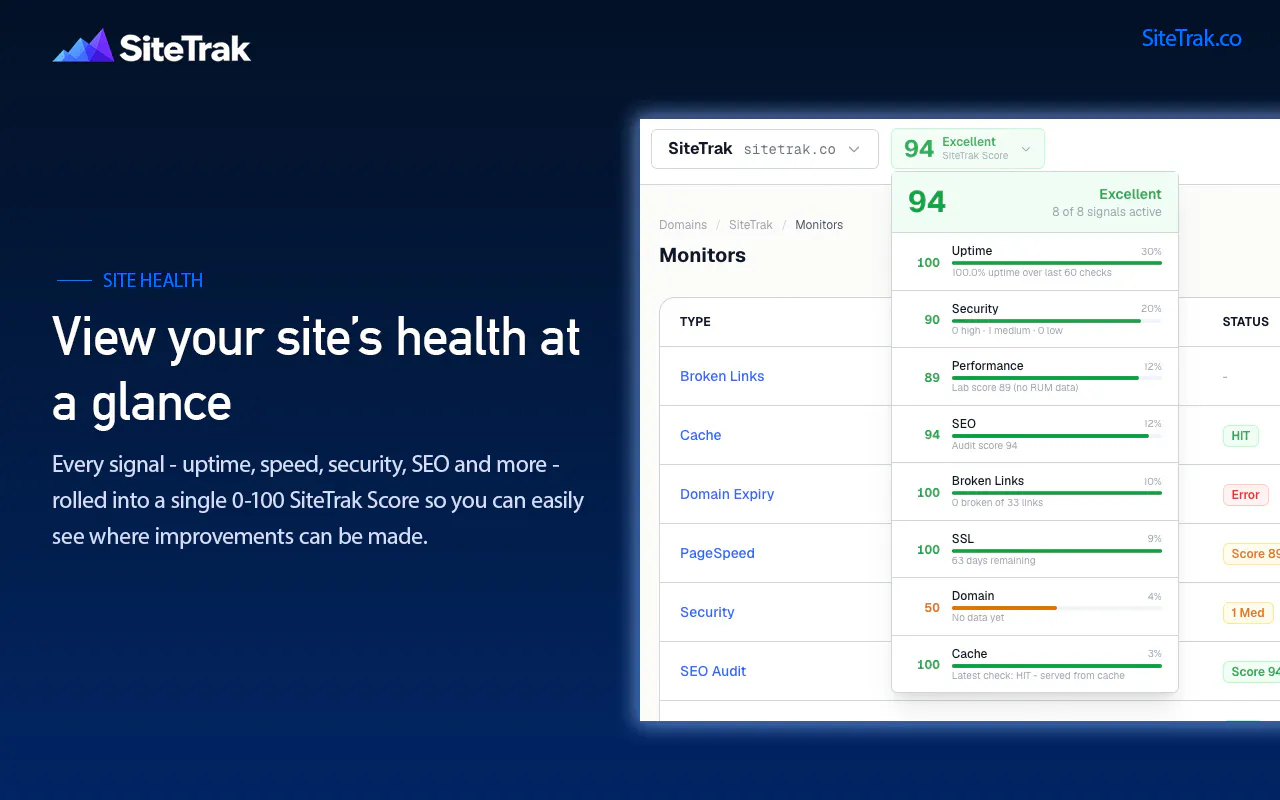
Task: Click the STATUS column header
Action: click(1245, 322)
